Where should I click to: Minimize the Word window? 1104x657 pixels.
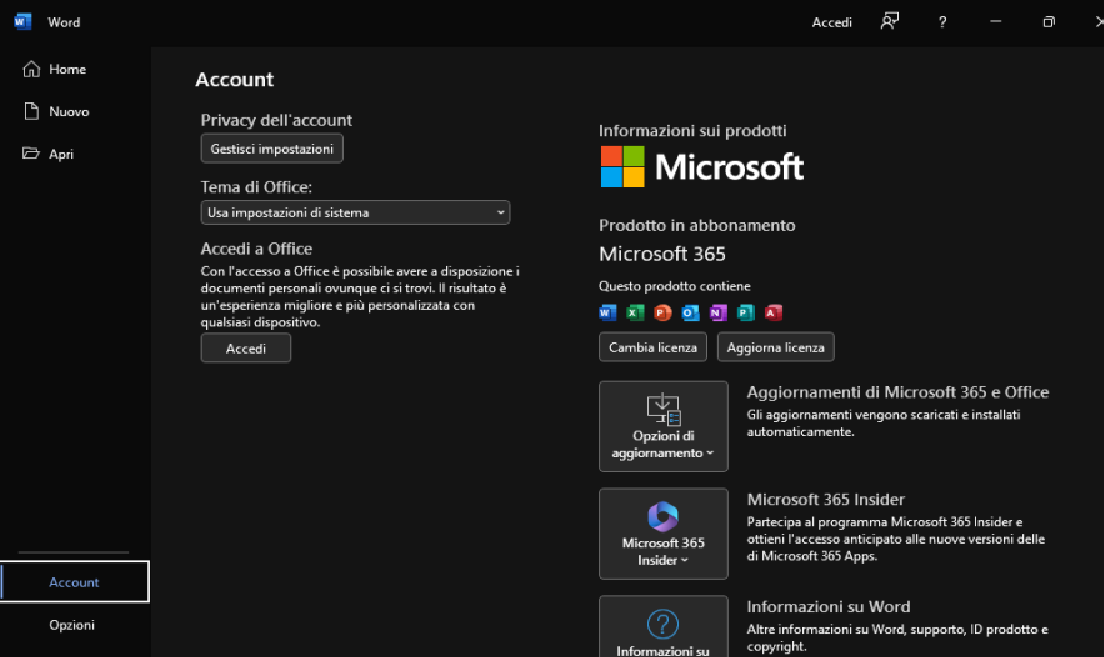(996, 22)
